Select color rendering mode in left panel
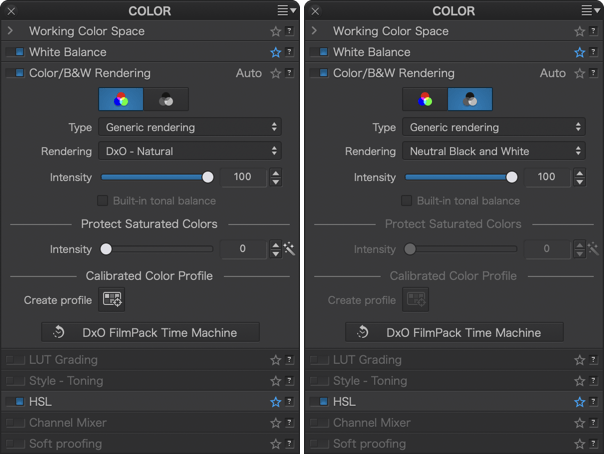Viewport: 604px width, 454px height. 121,99
